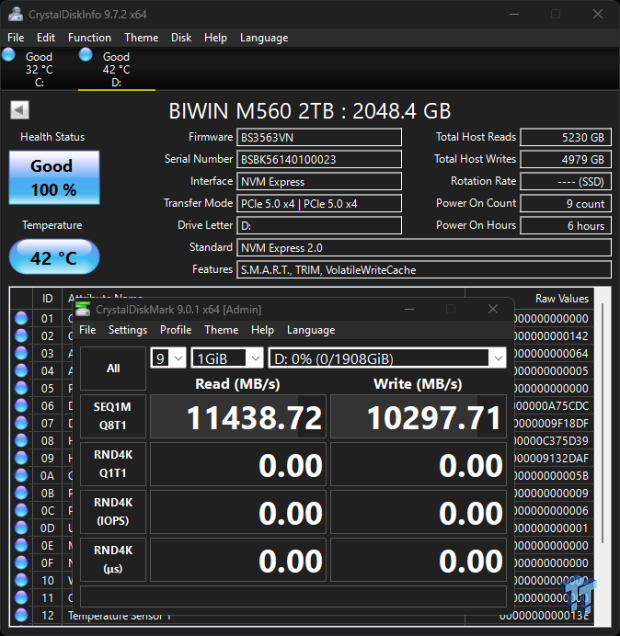Click the status orb for attribute 0D
This screenshot has height=636, width=620.
pyautogui.click(x=21, y=528)
